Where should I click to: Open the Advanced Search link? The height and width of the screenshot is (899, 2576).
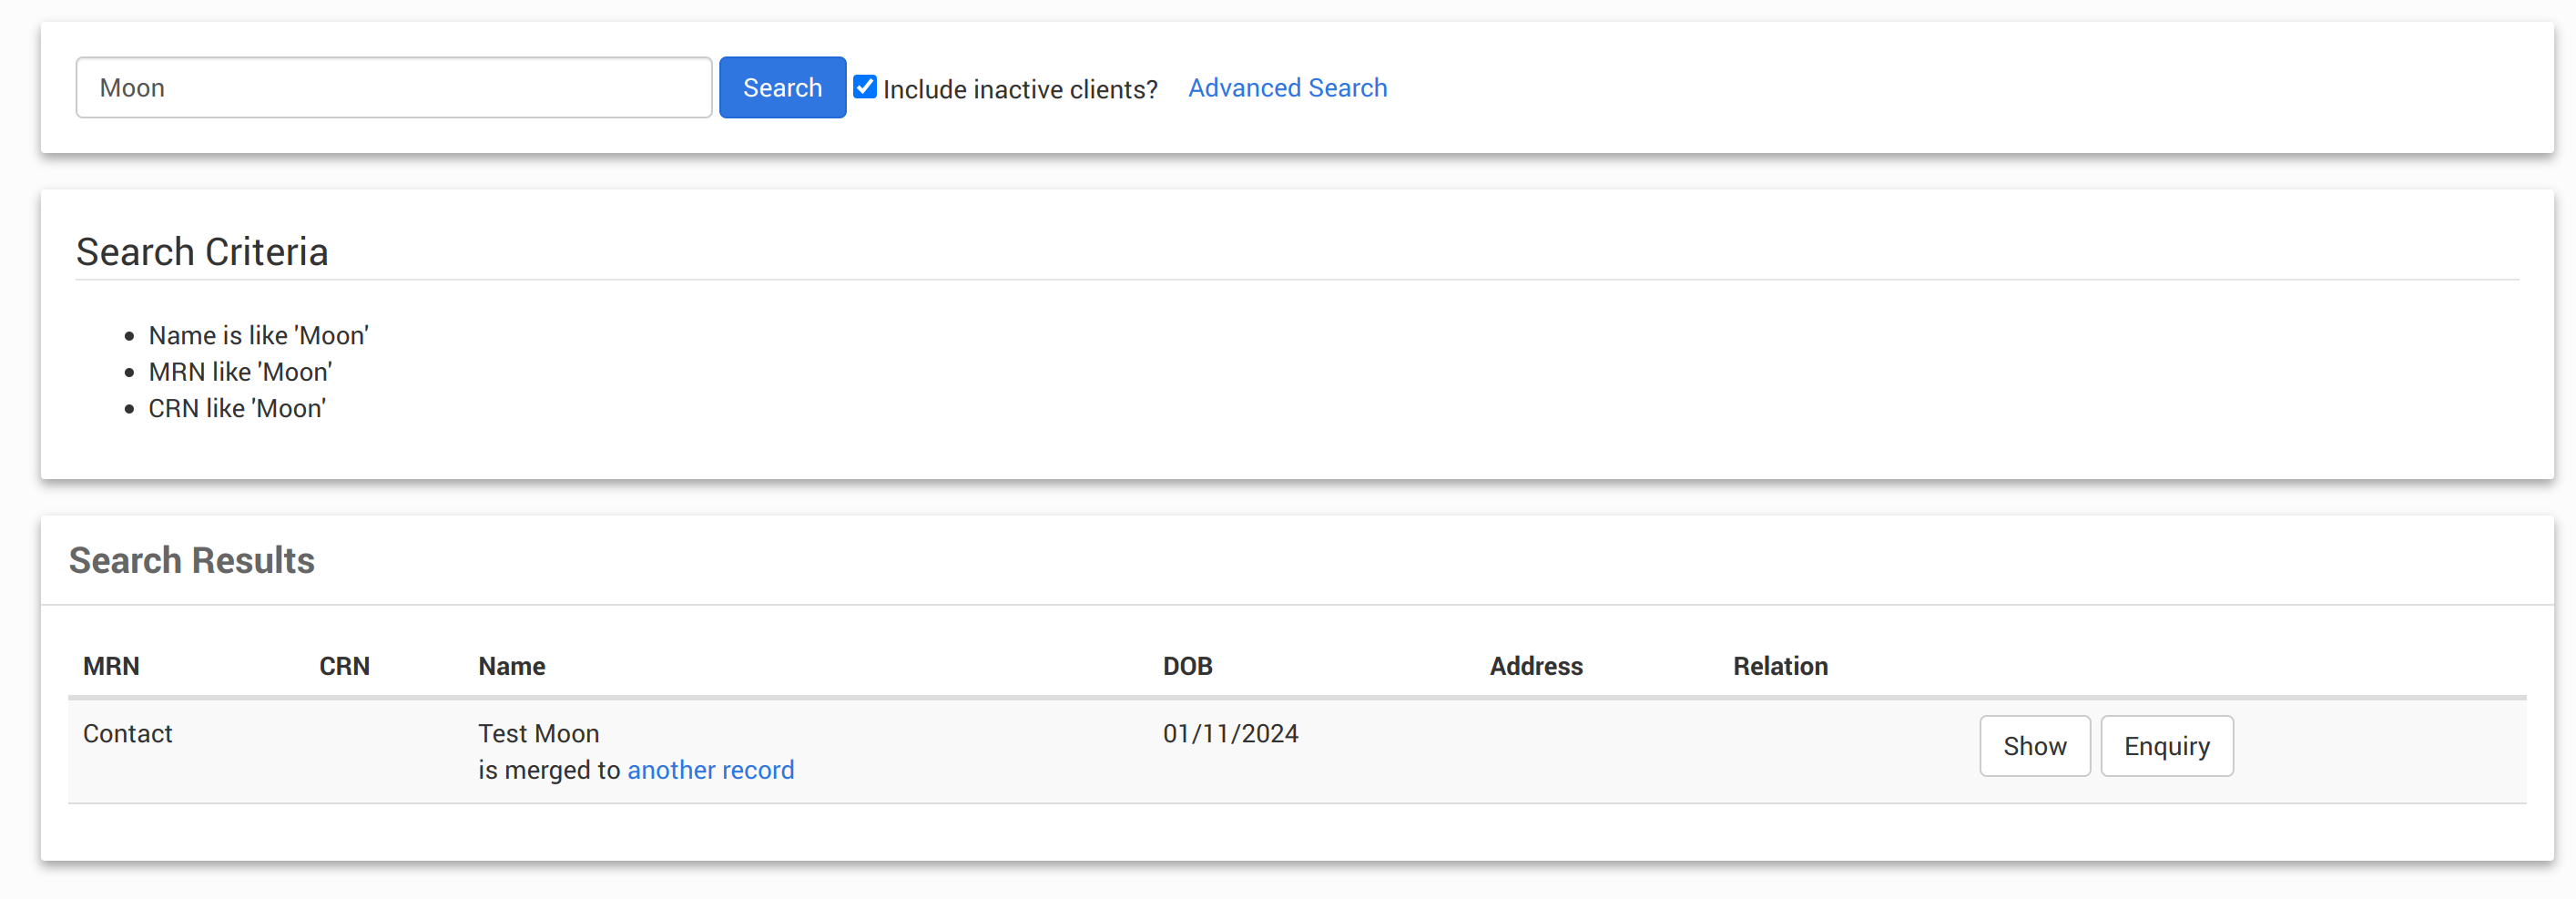coord(1287,88)
